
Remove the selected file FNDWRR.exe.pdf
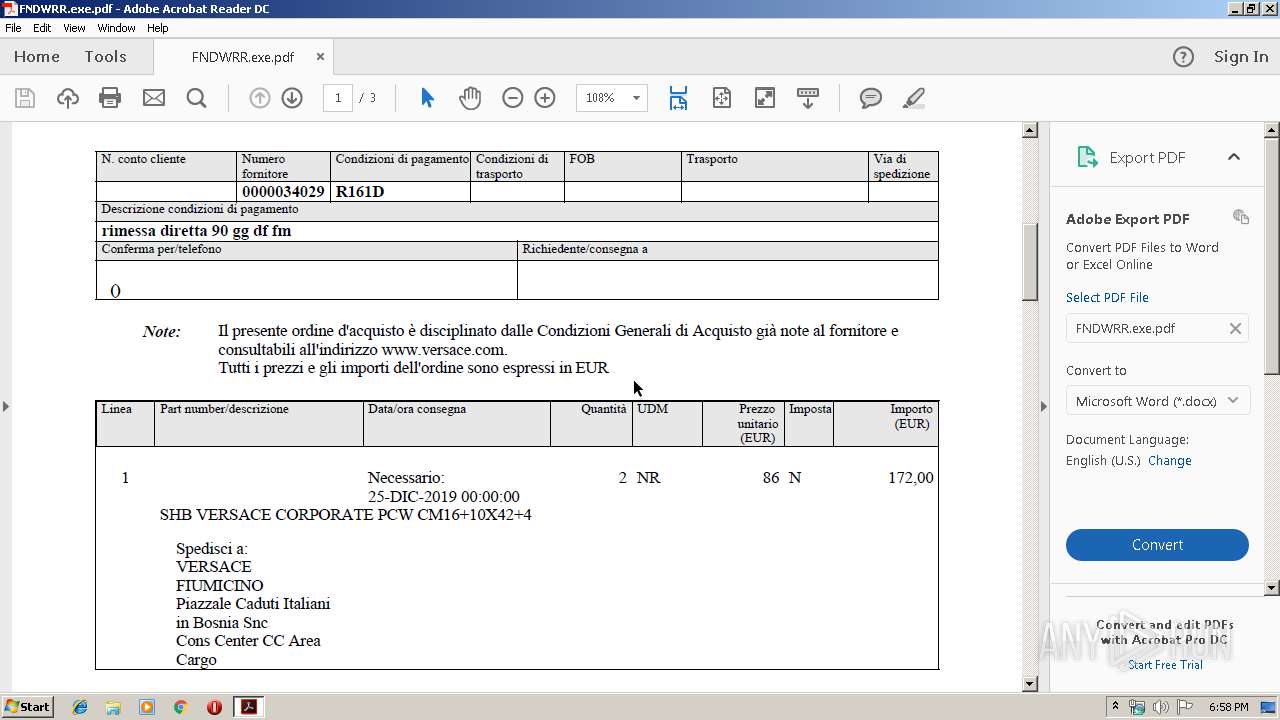pyautogui.click(x=1235, y=328)
